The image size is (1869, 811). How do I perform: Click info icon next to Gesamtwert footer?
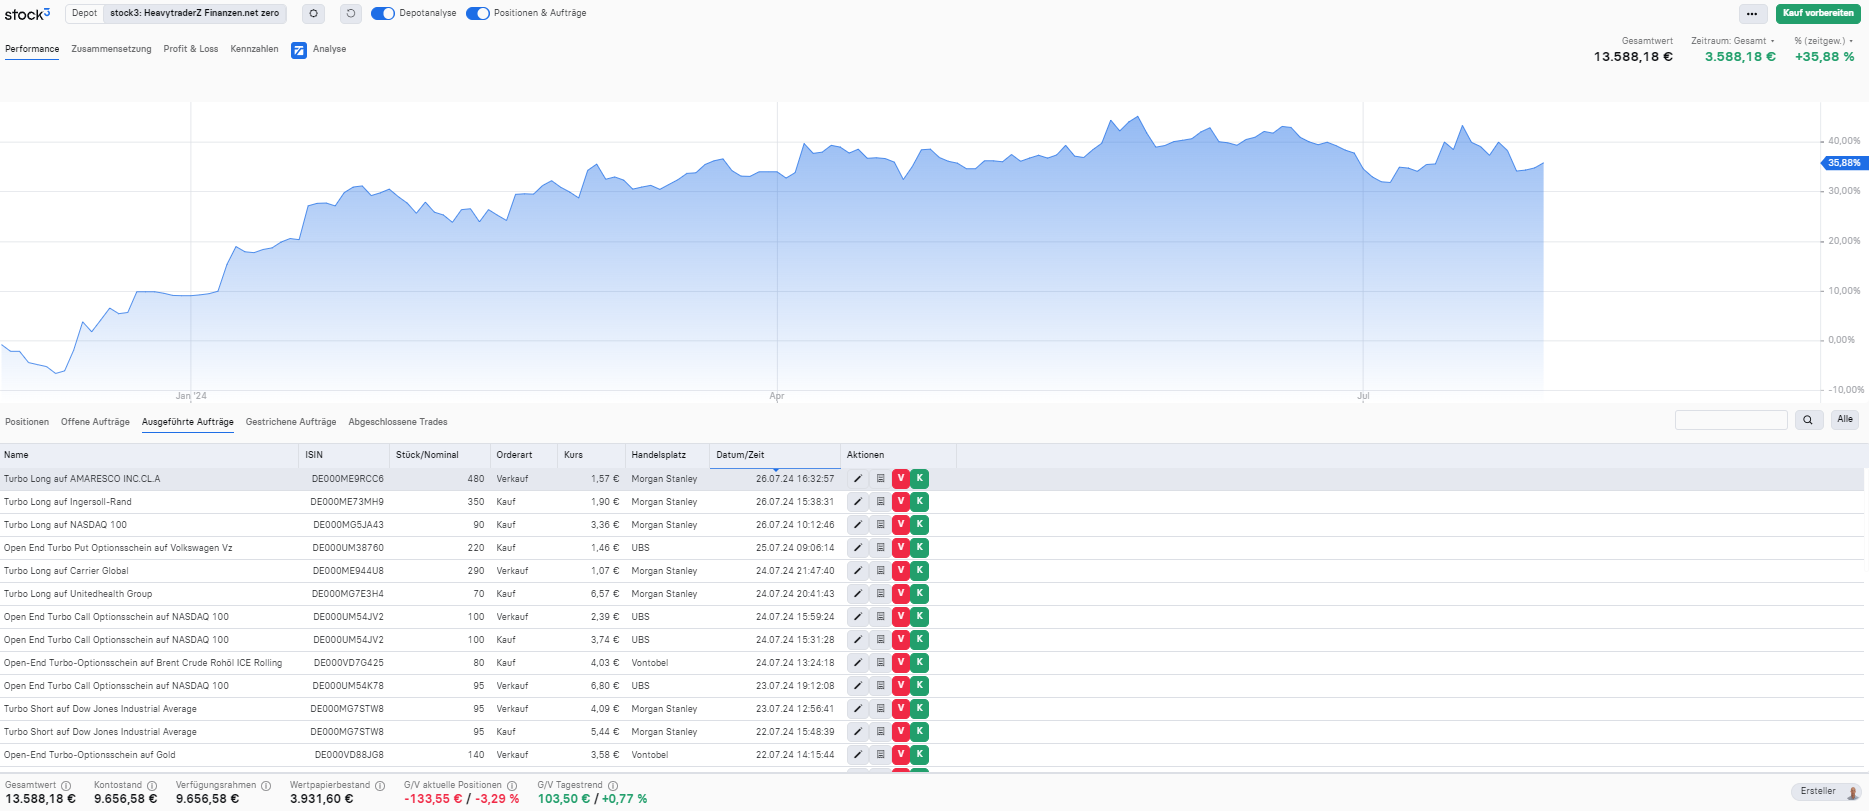tap(66, 786)
